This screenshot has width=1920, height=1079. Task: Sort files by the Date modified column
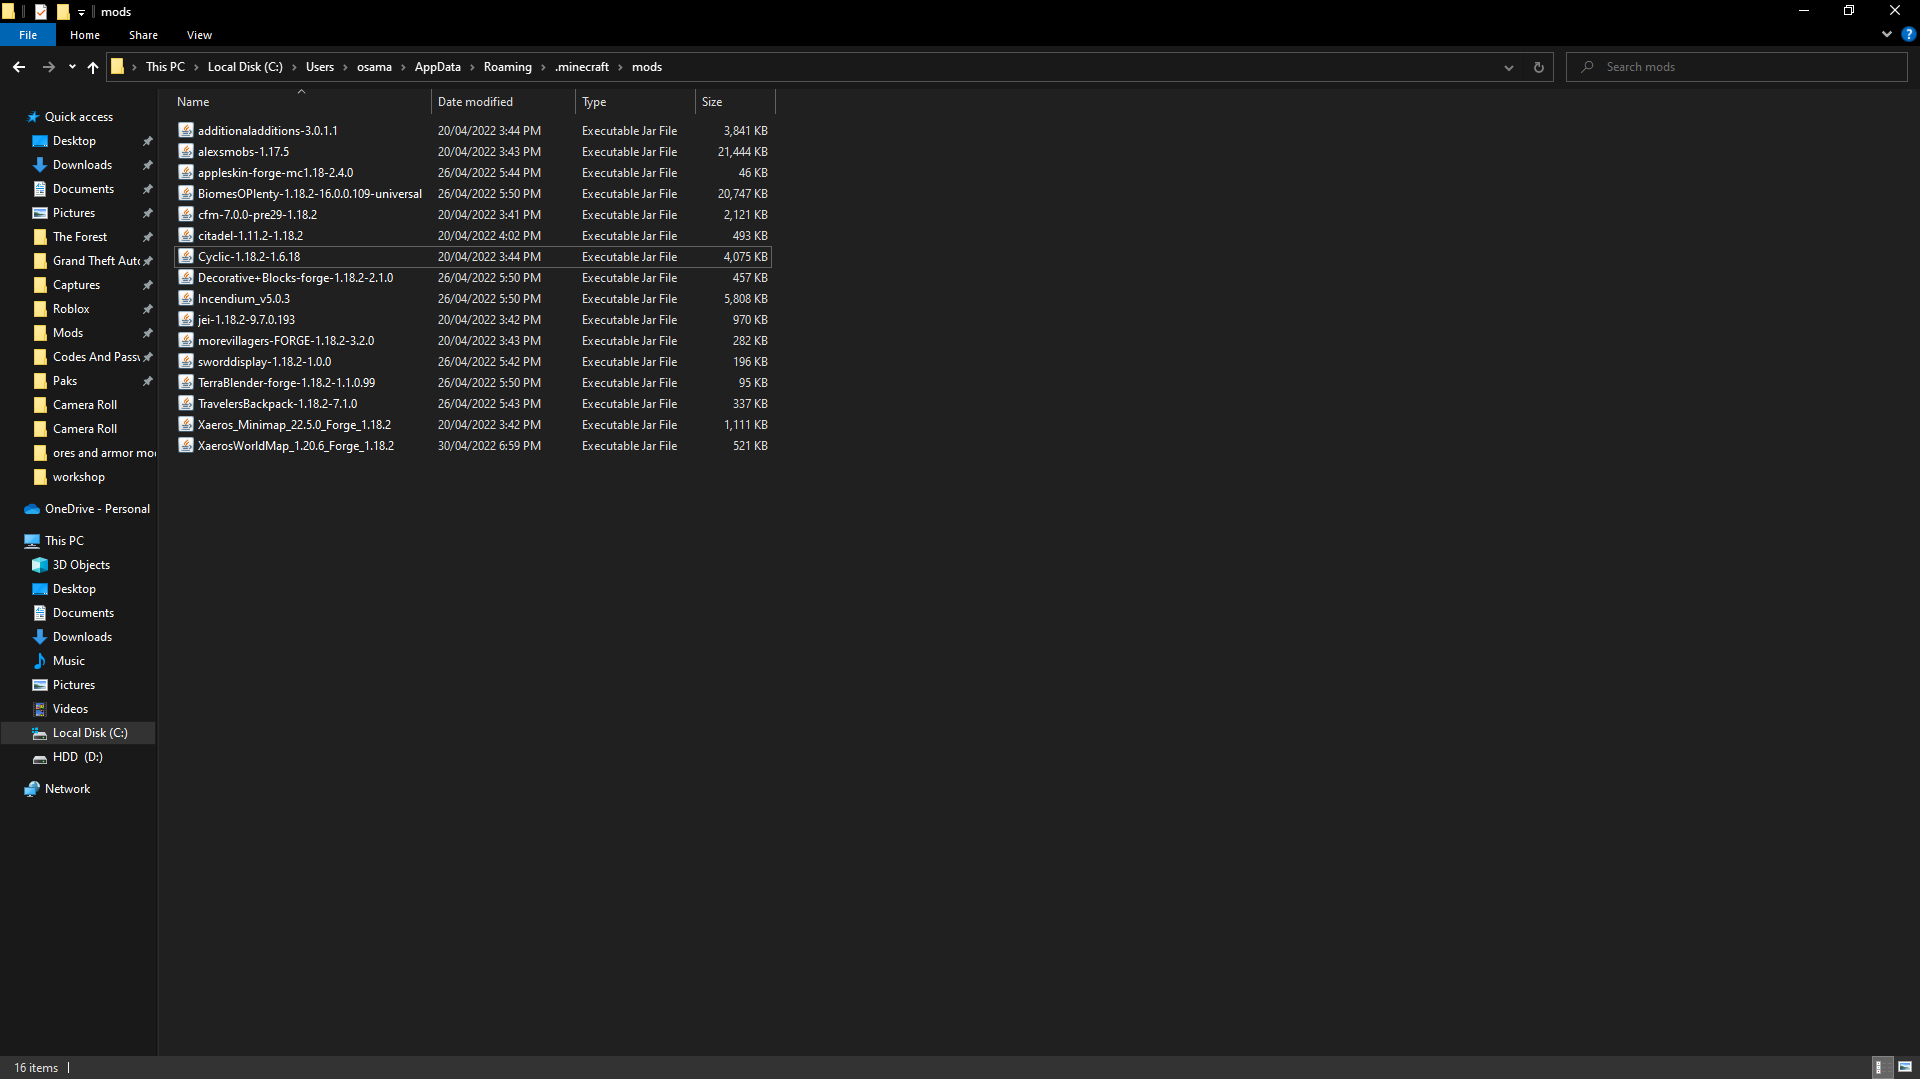(x=504, y=102)
